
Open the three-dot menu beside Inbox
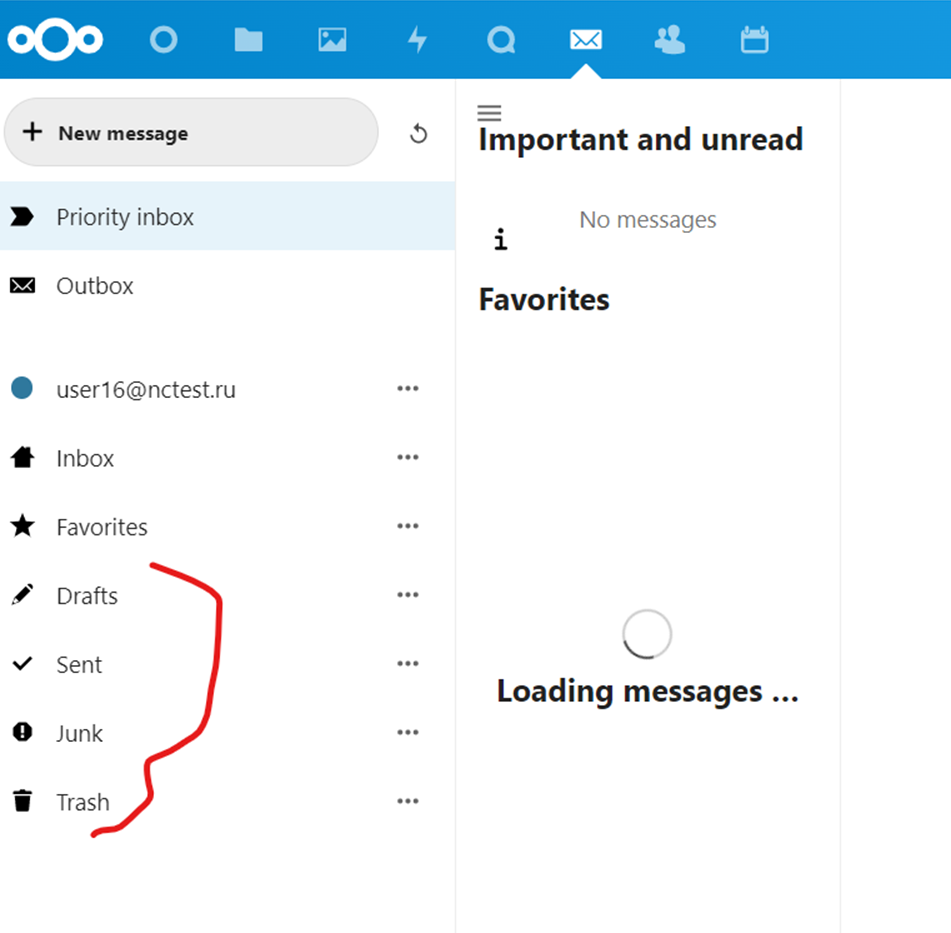coord(407,458)
